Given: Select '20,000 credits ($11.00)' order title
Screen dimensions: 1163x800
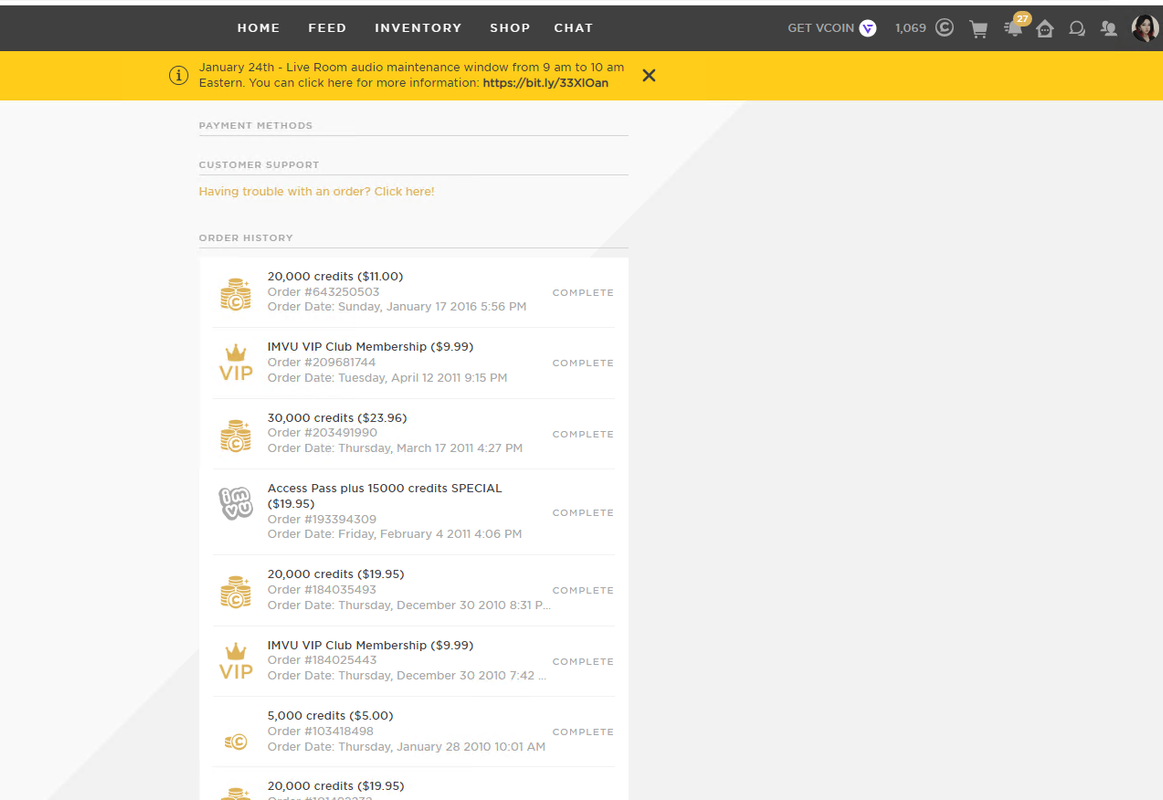Looking at the screenshot, I should [x=335, y=277].
